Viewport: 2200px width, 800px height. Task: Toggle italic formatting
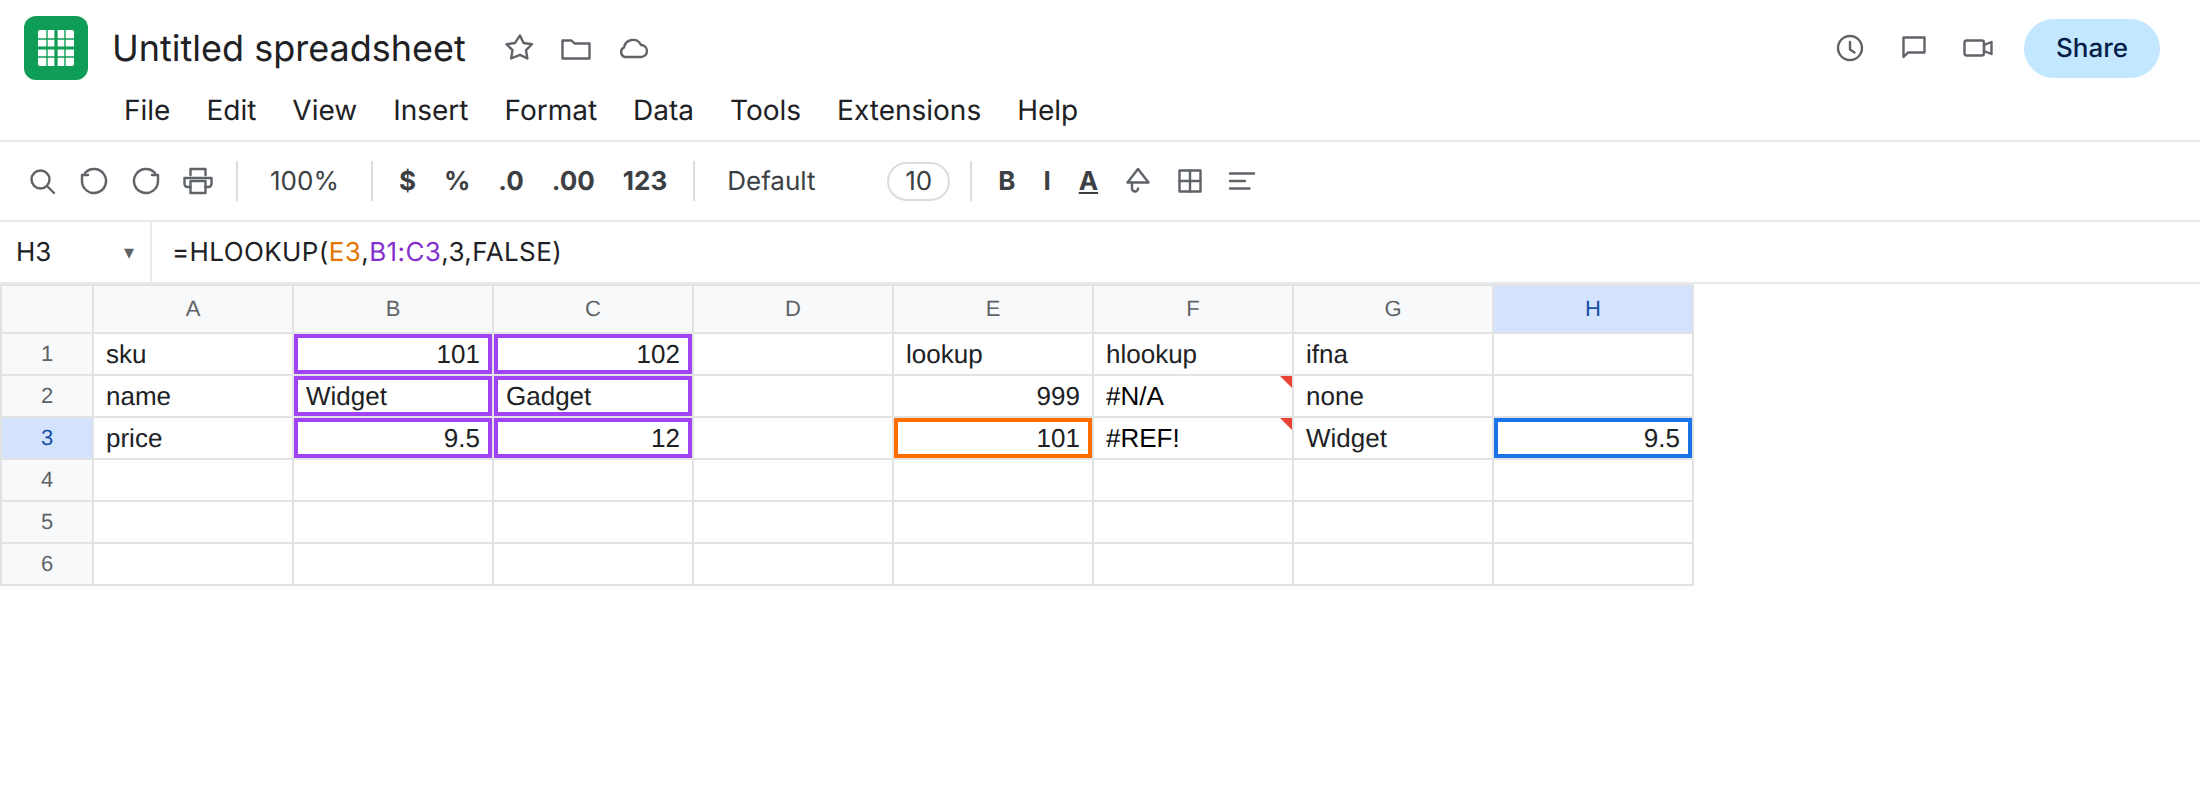point(1047,181)
